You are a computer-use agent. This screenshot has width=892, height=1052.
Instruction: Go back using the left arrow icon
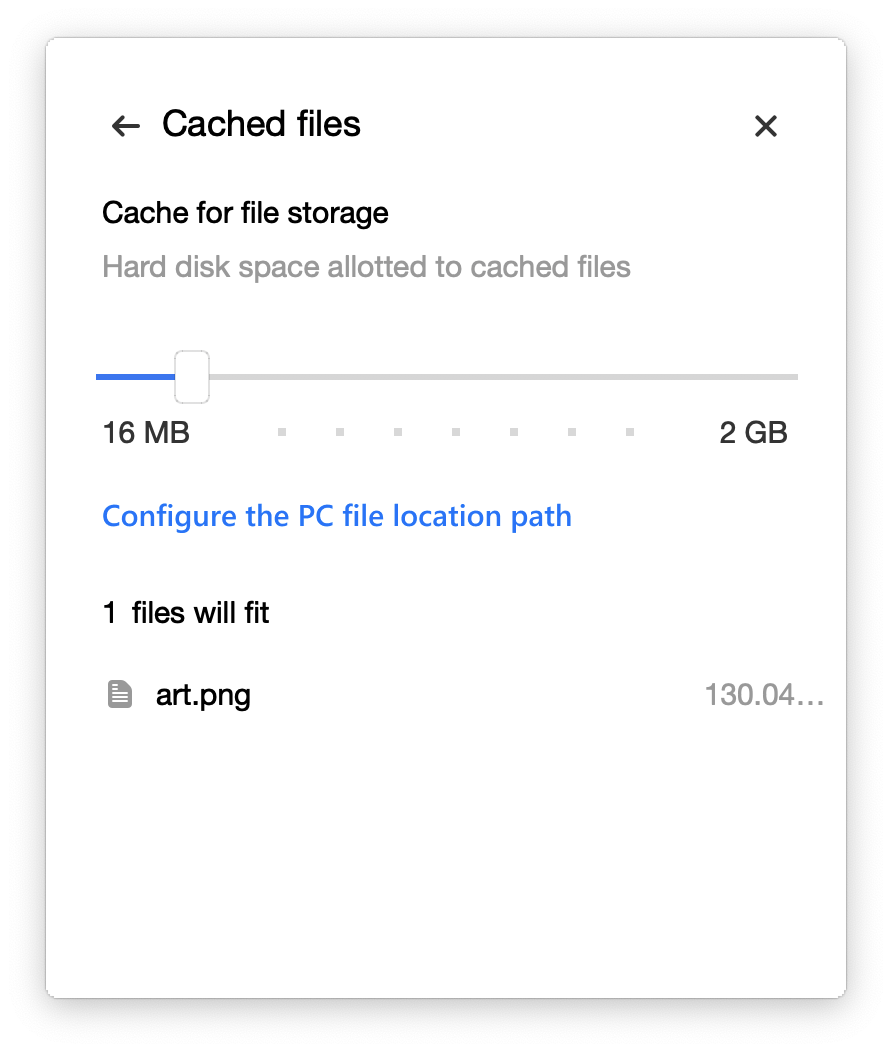125,125
